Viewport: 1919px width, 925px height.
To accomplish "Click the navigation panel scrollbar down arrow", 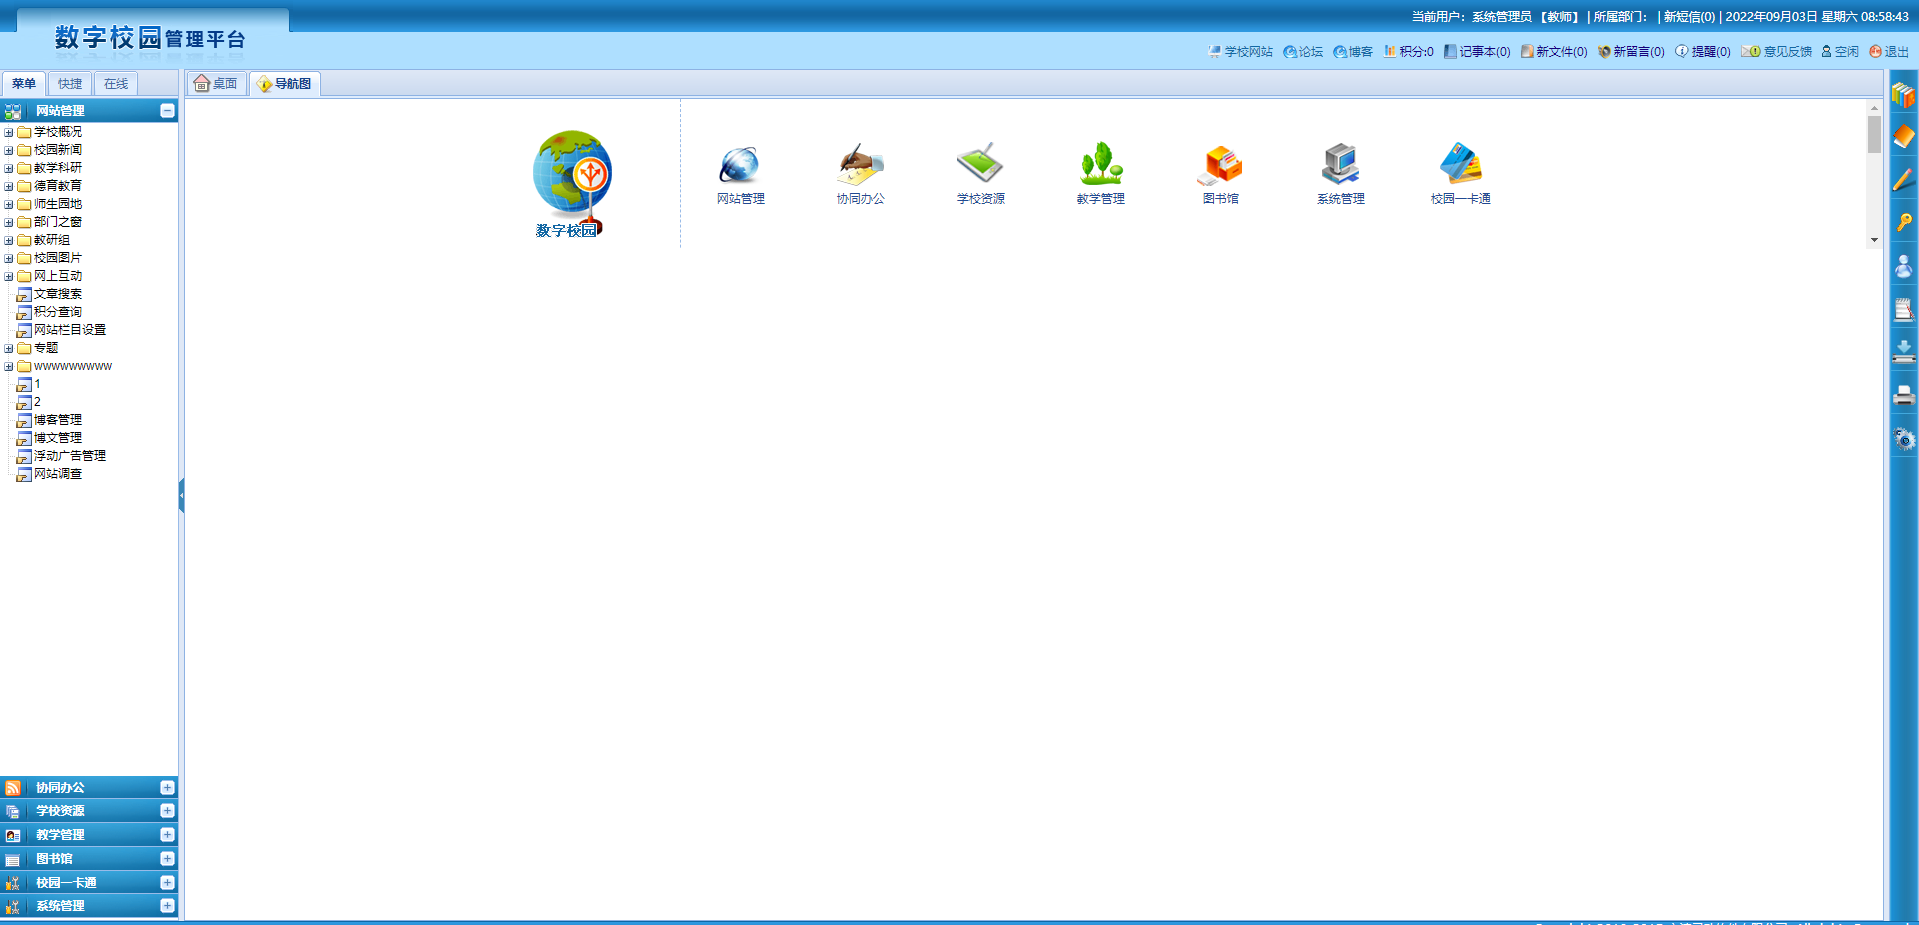I will tap(1874, 240).
